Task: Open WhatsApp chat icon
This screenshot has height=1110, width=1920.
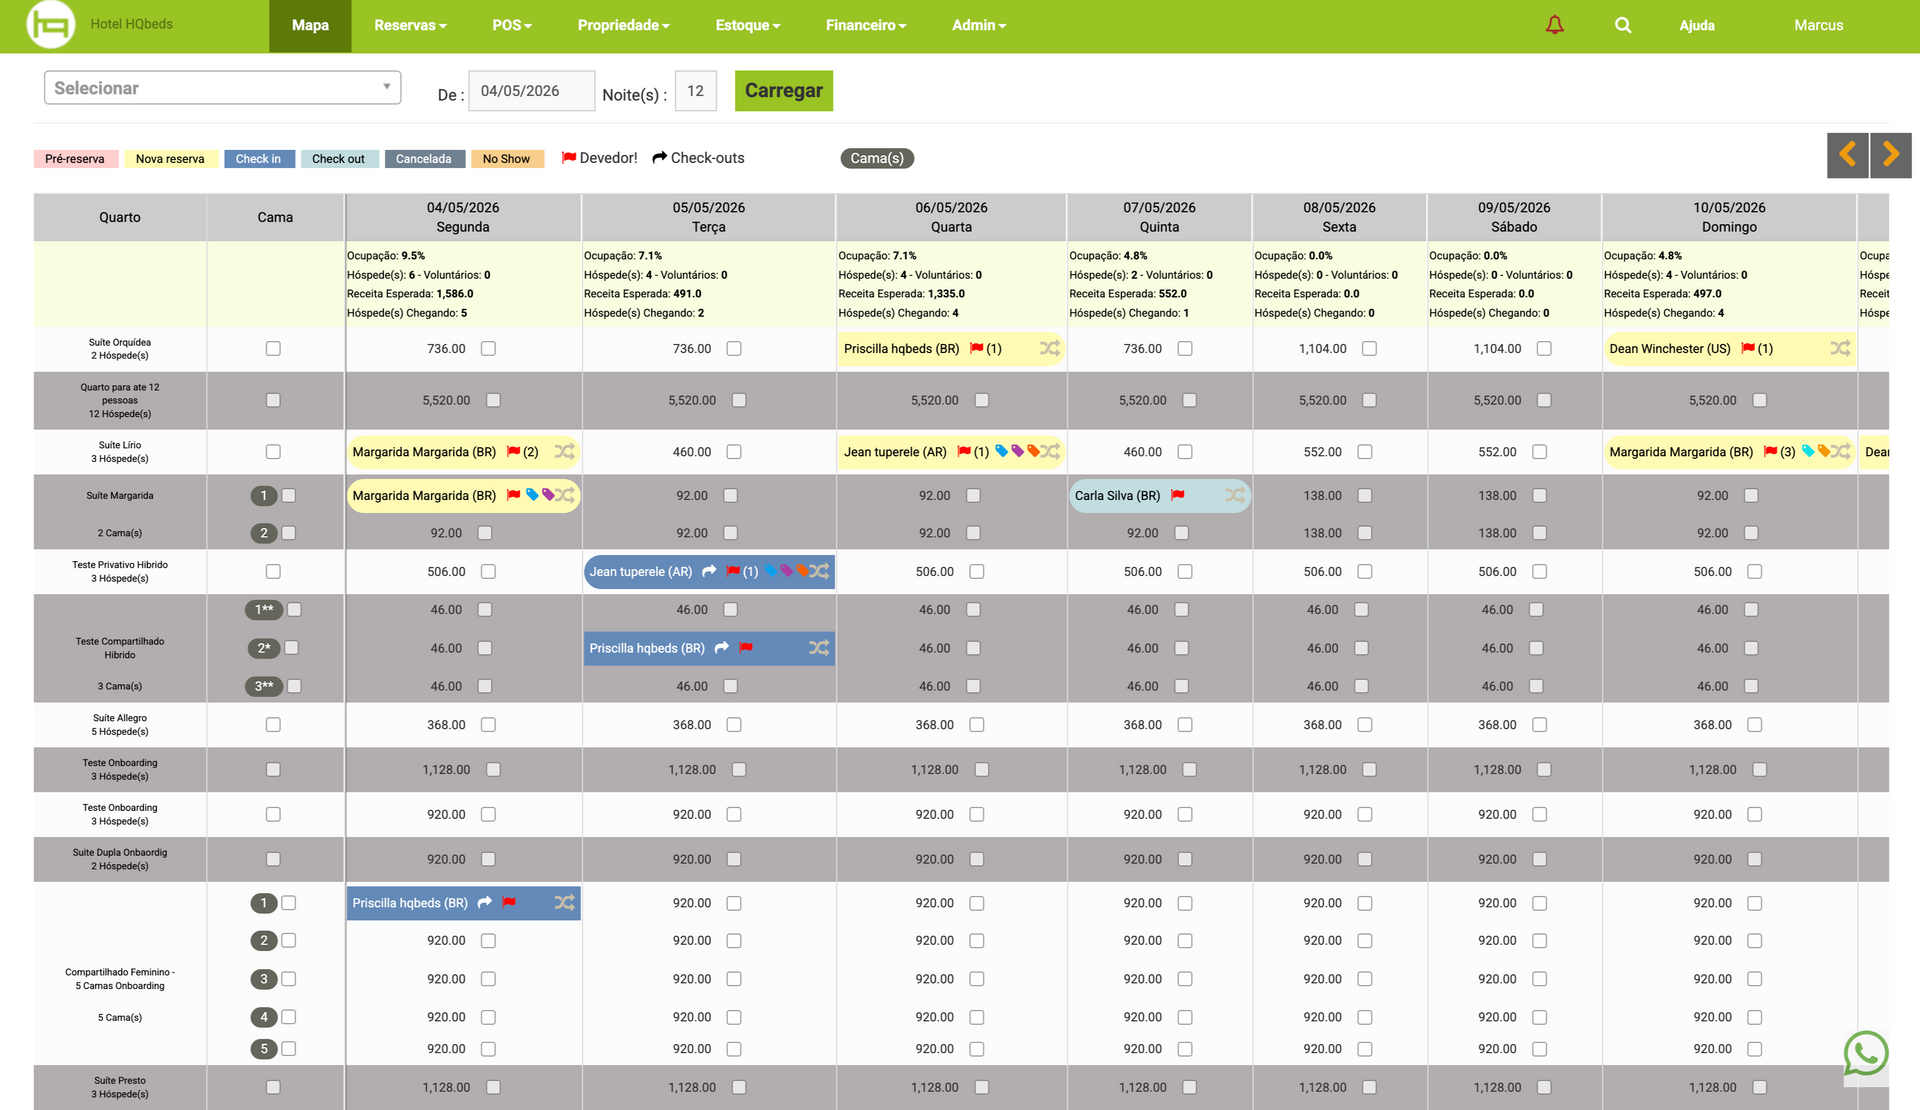Action: point(1866,1053)
